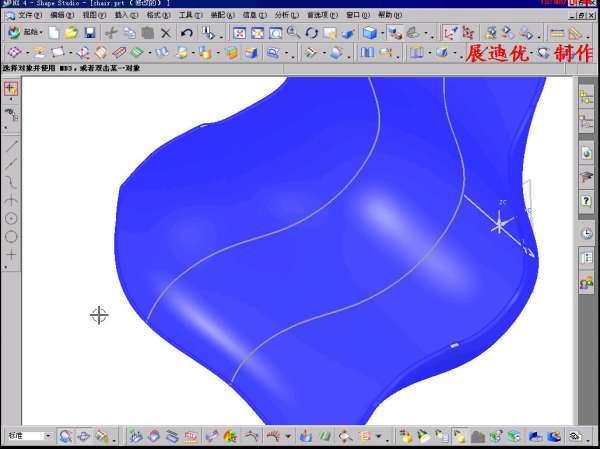
Task: Open the question mark Help tab in resource bar
Action: tap(586, 201)
